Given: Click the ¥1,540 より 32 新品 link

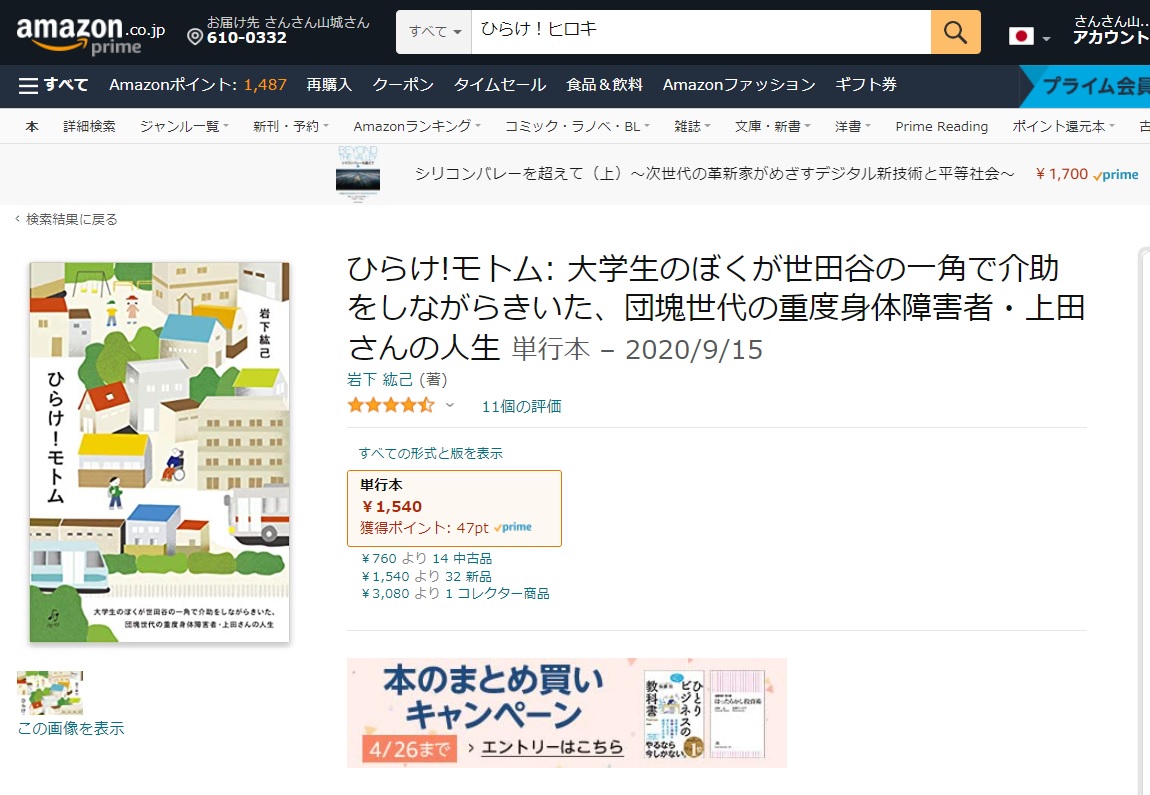Looking at the screenshot, I should tap(427, 576).
